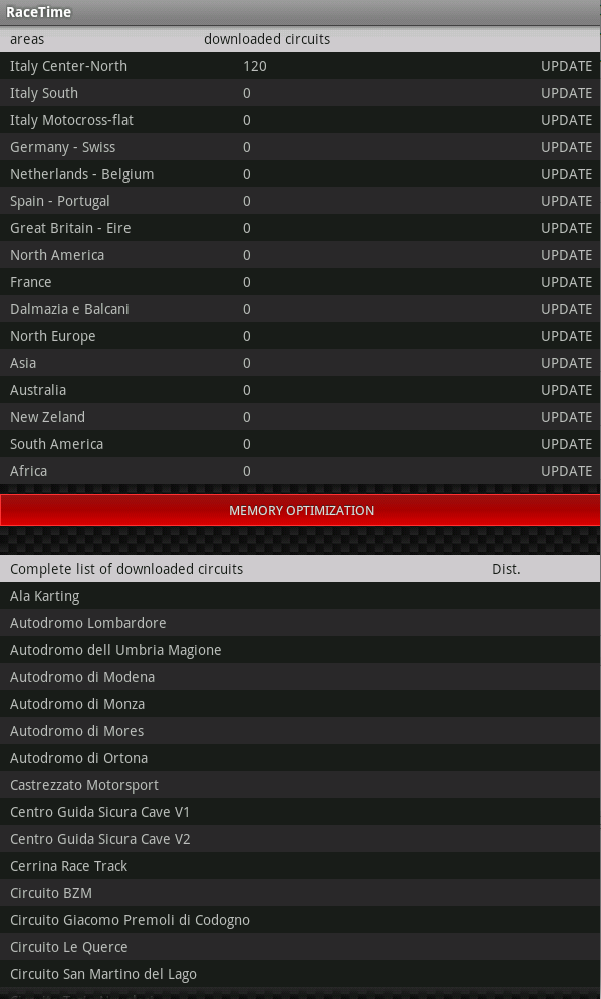
Task: Update the Italy South area
Action: [x=567, y=93]
